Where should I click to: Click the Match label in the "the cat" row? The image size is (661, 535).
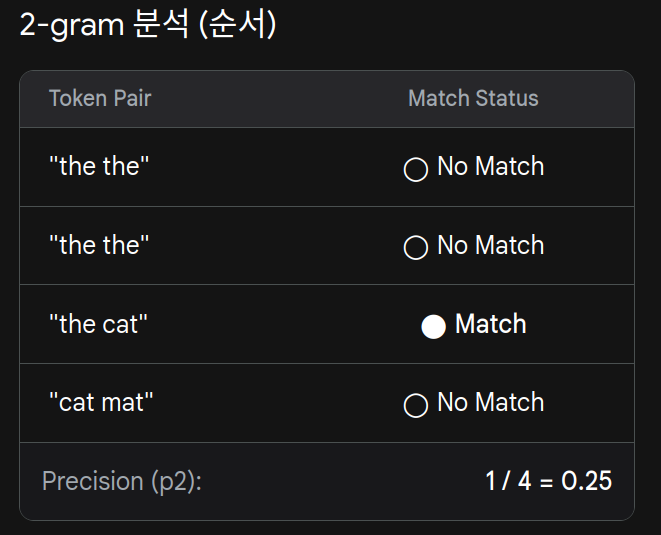491,325
